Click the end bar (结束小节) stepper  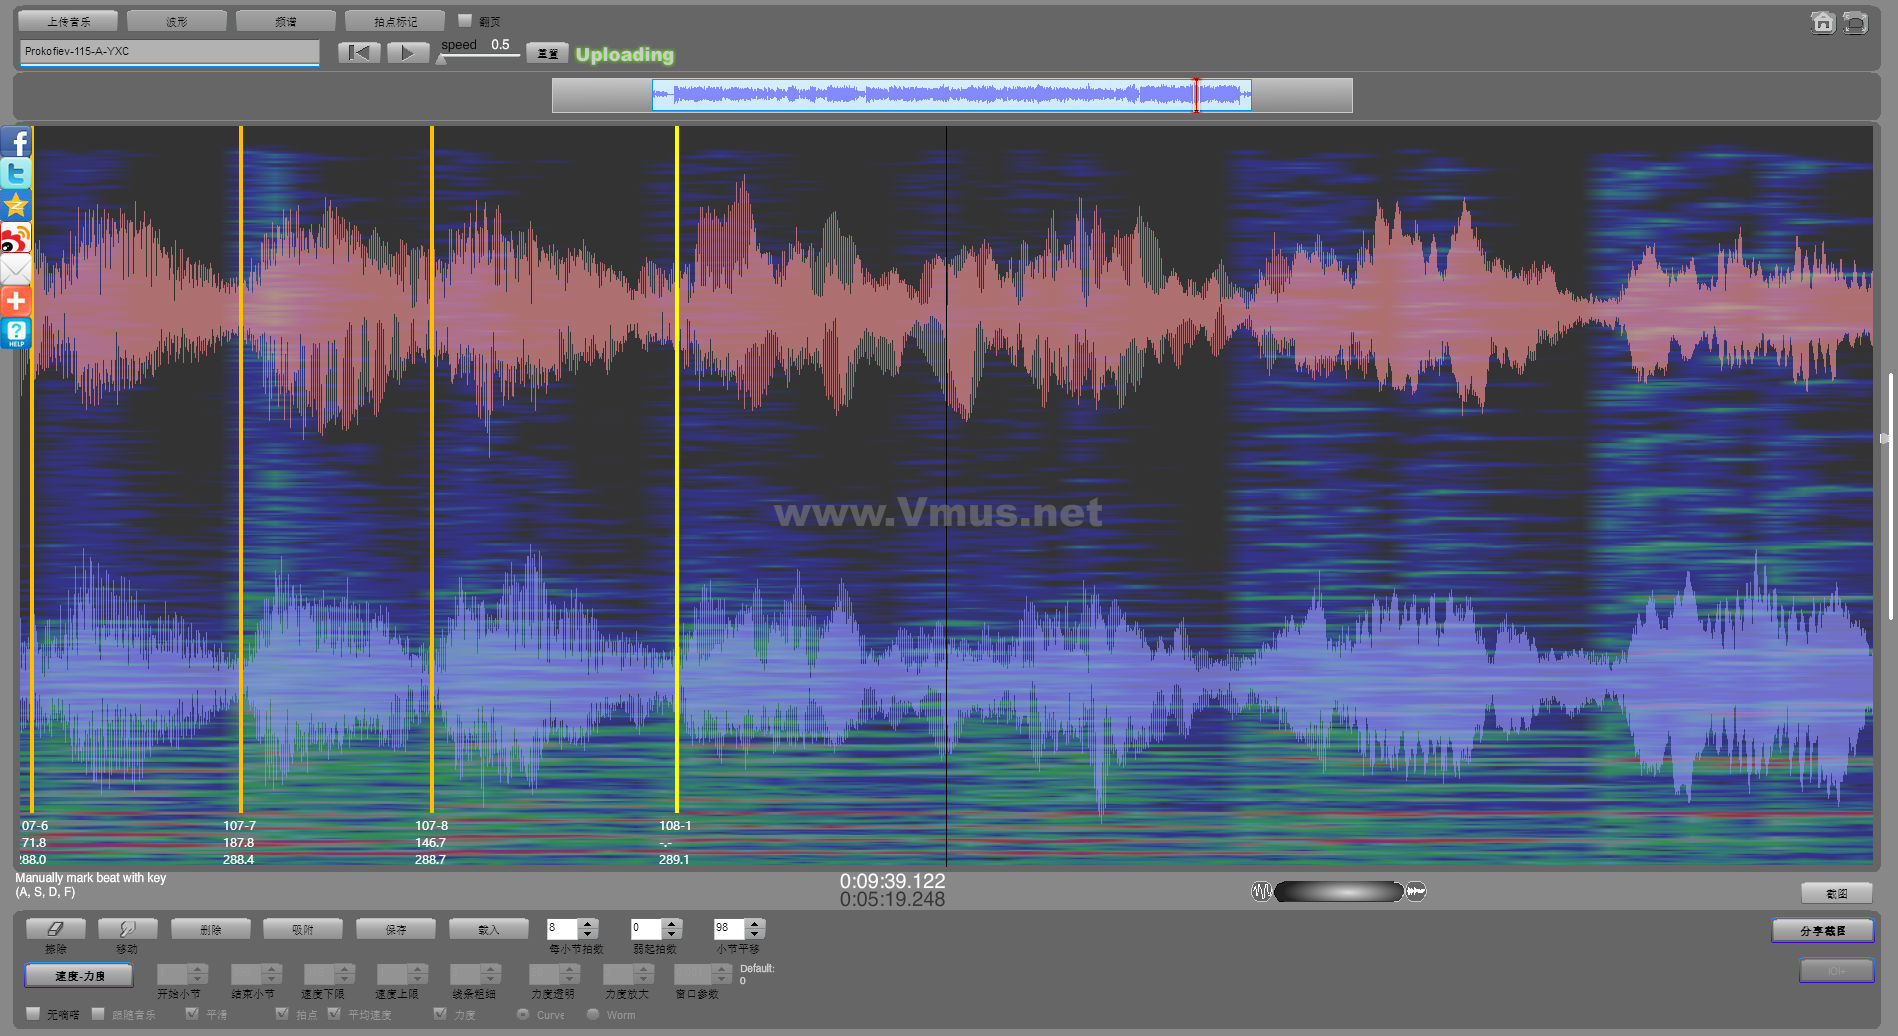256,974
